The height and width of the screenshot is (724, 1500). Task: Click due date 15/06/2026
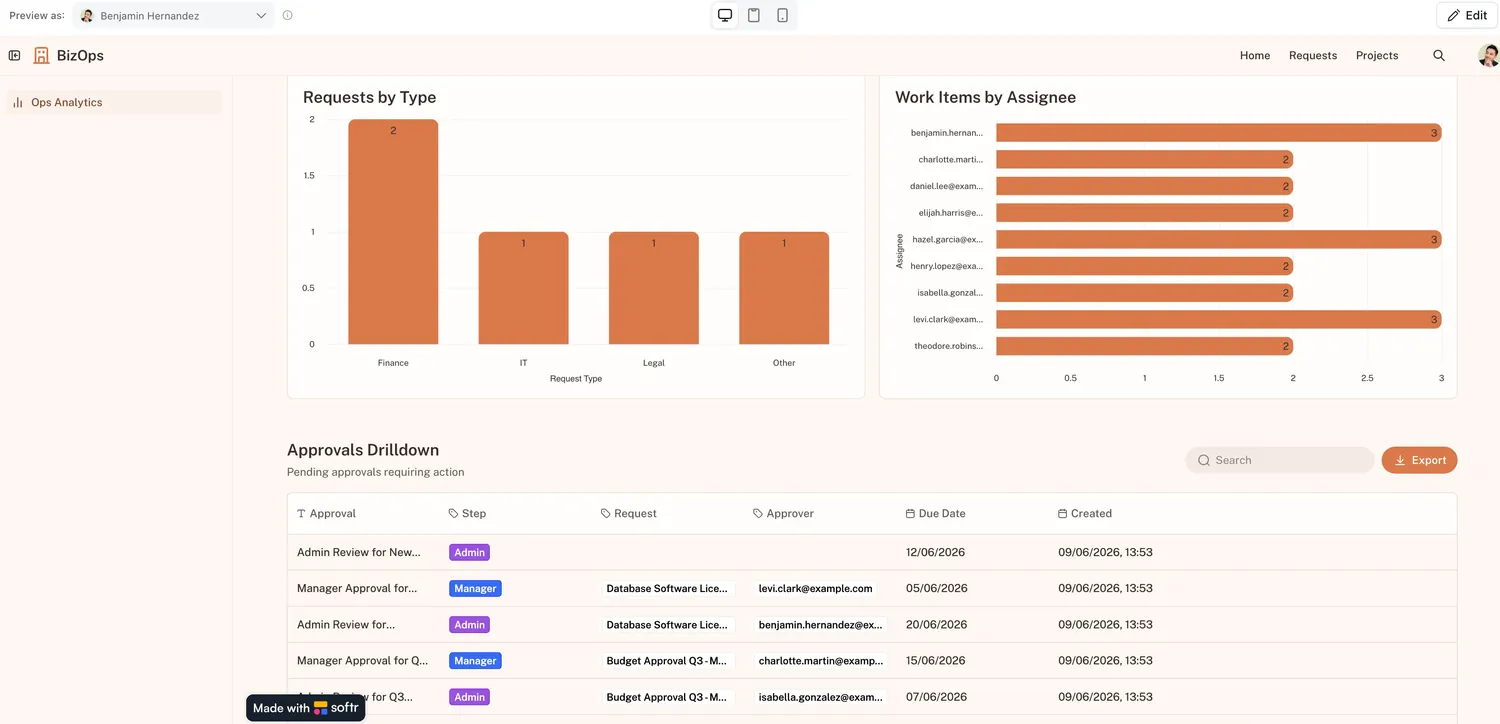click(x=935, y=661)
